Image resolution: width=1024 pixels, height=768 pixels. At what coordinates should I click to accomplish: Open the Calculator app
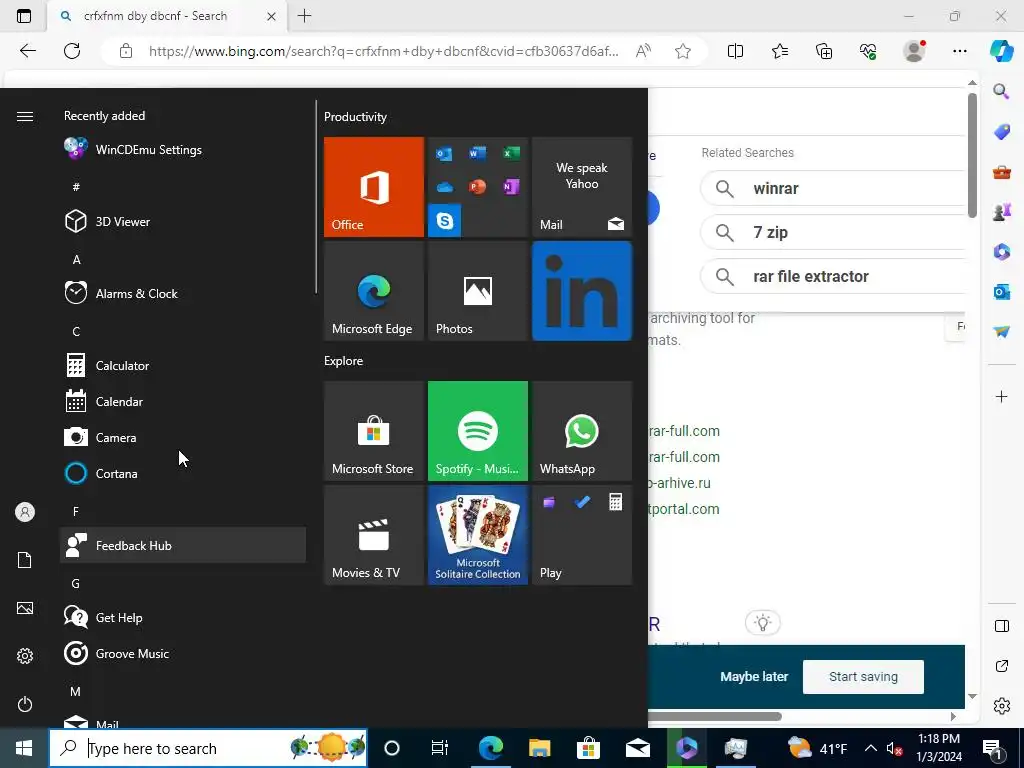[183, 366]
